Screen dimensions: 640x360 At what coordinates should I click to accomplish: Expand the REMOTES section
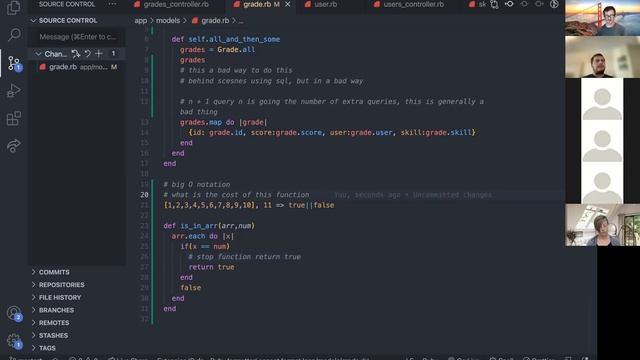point(78,322)
